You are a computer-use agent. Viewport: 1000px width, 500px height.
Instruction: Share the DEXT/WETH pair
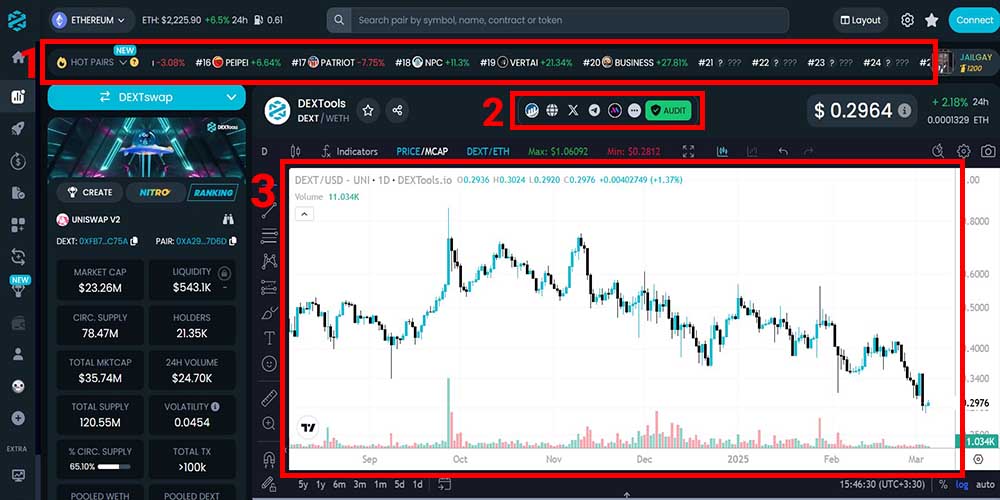click(397, 110)
